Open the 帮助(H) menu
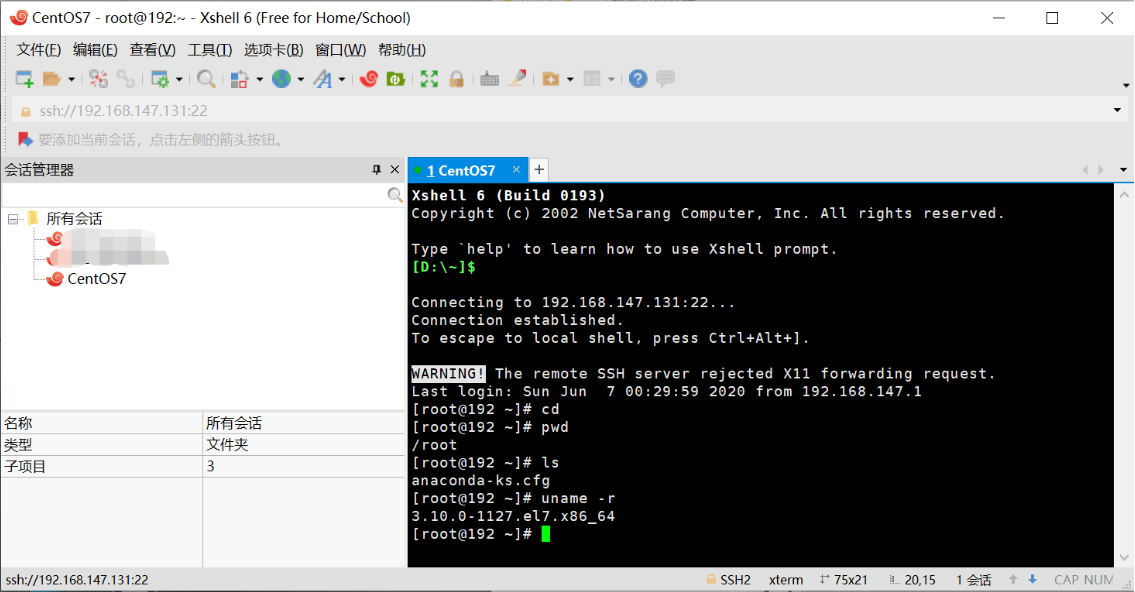1135x592 pixels. (x=402, y=50)
